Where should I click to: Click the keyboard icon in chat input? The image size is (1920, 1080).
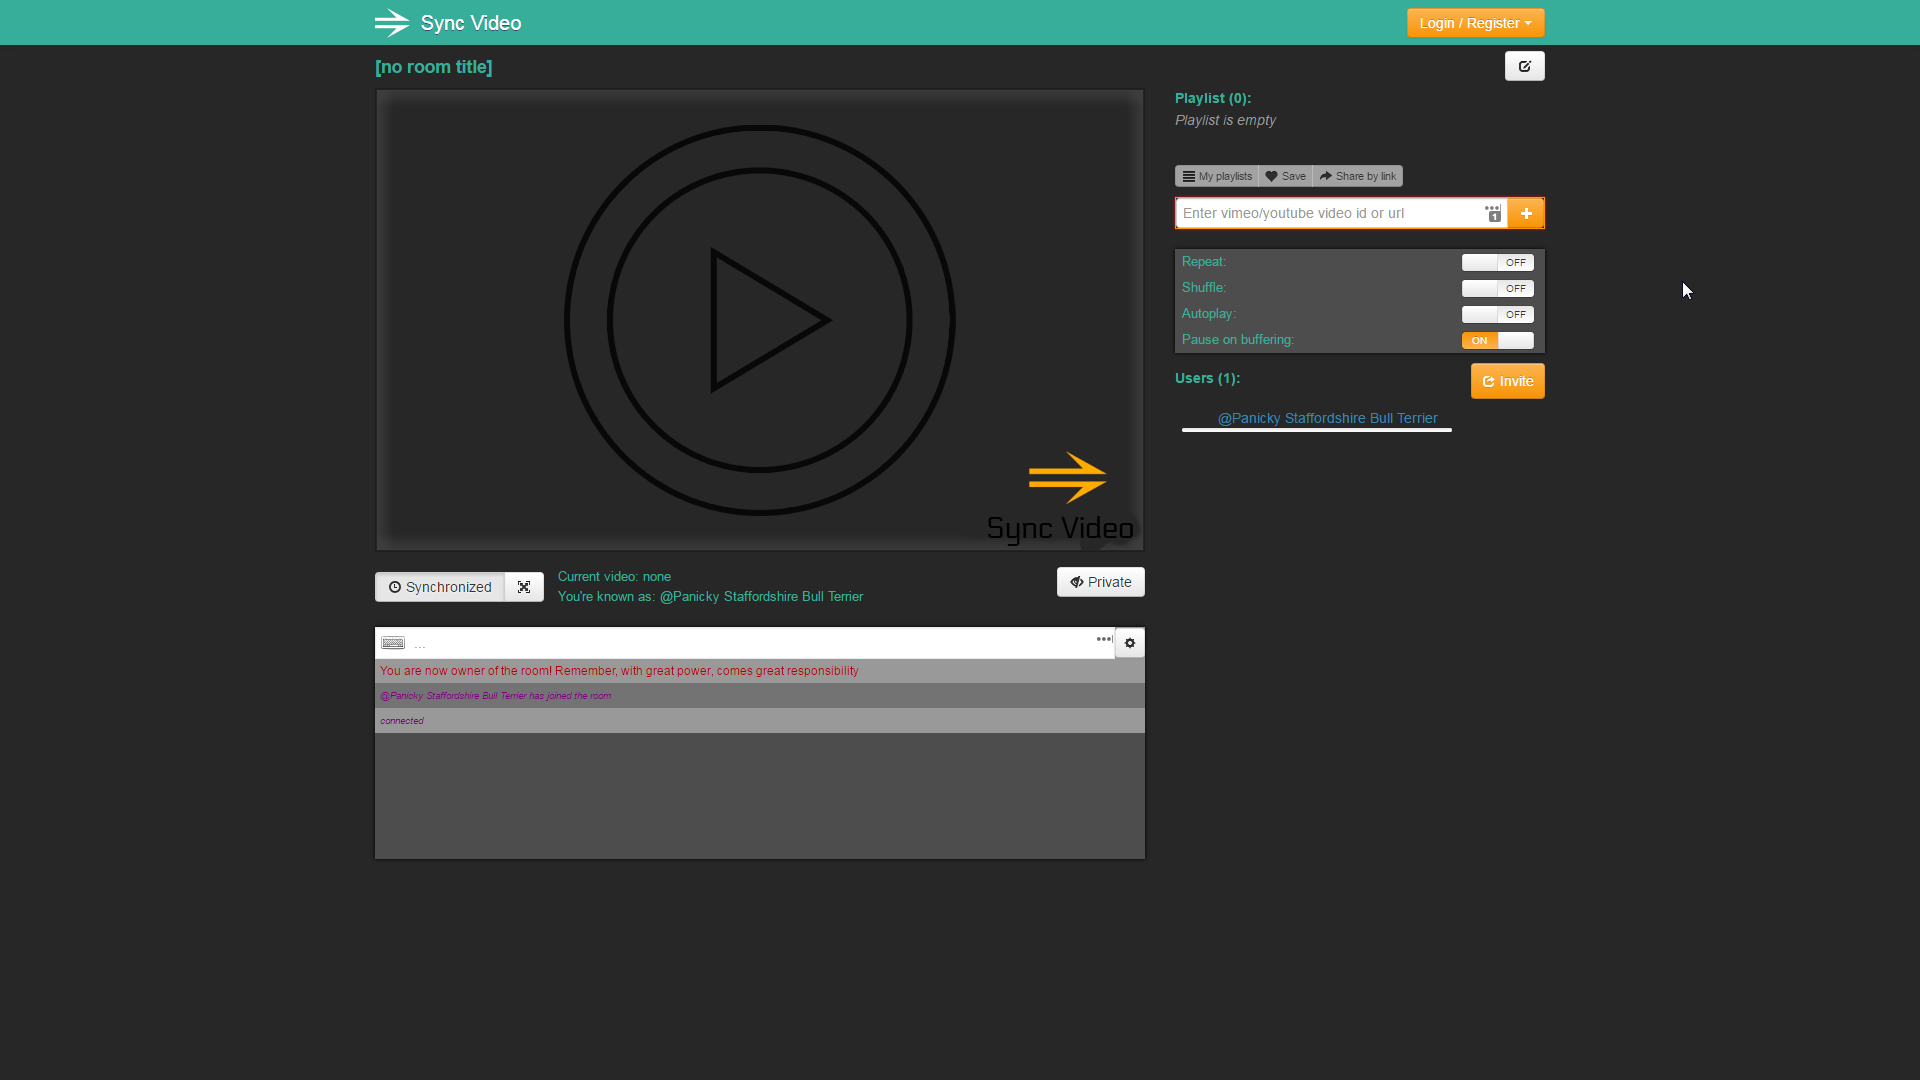pos(393,643)
